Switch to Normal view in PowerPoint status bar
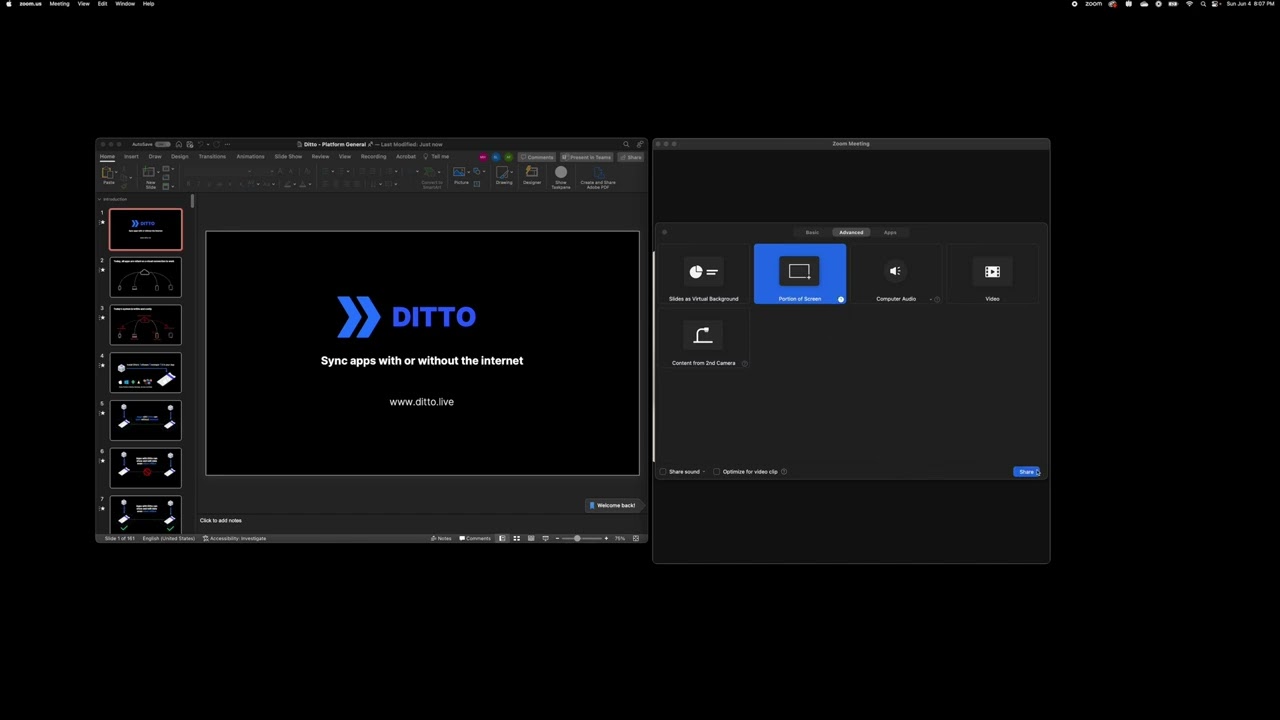This screenshot has width=1280, height=720. [x=502, y=538]
